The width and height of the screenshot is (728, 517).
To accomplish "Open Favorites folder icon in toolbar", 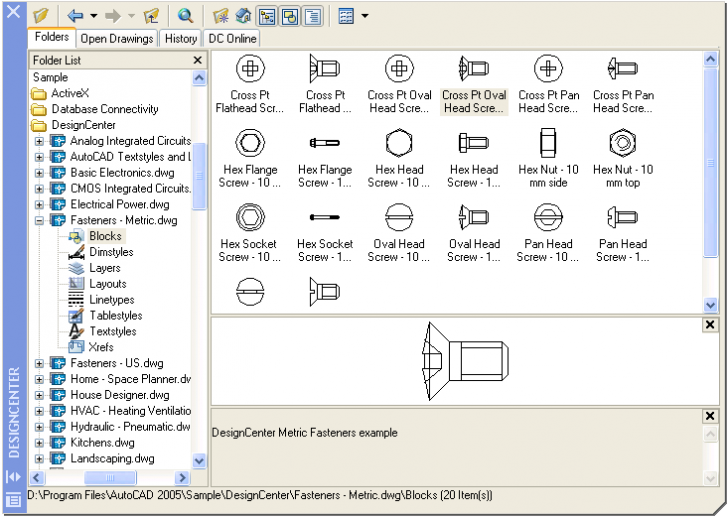I will (x=221, y=16).
